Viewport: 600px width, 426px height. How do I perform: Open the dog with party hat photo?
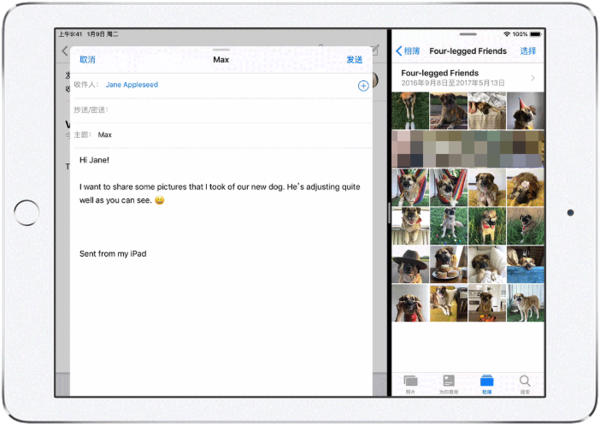coord(524,111)
